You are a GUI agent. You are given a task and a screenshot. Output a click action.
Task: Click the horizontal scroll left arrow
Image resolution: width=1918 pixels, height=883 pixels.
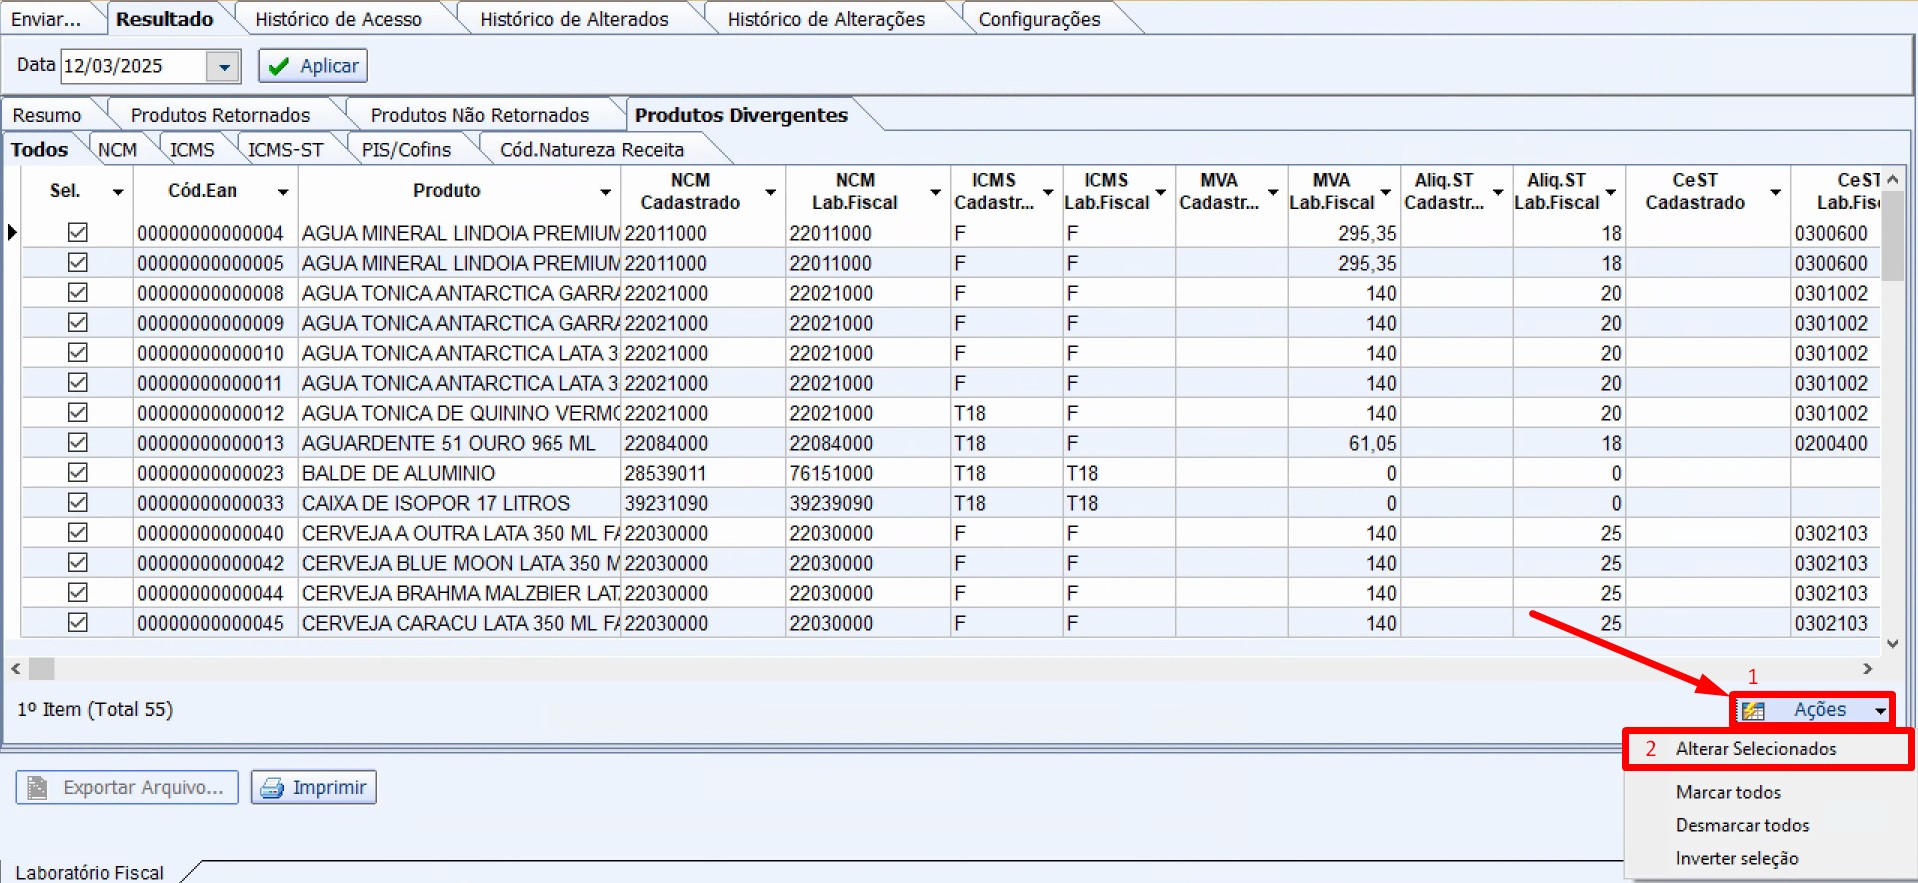15,668
